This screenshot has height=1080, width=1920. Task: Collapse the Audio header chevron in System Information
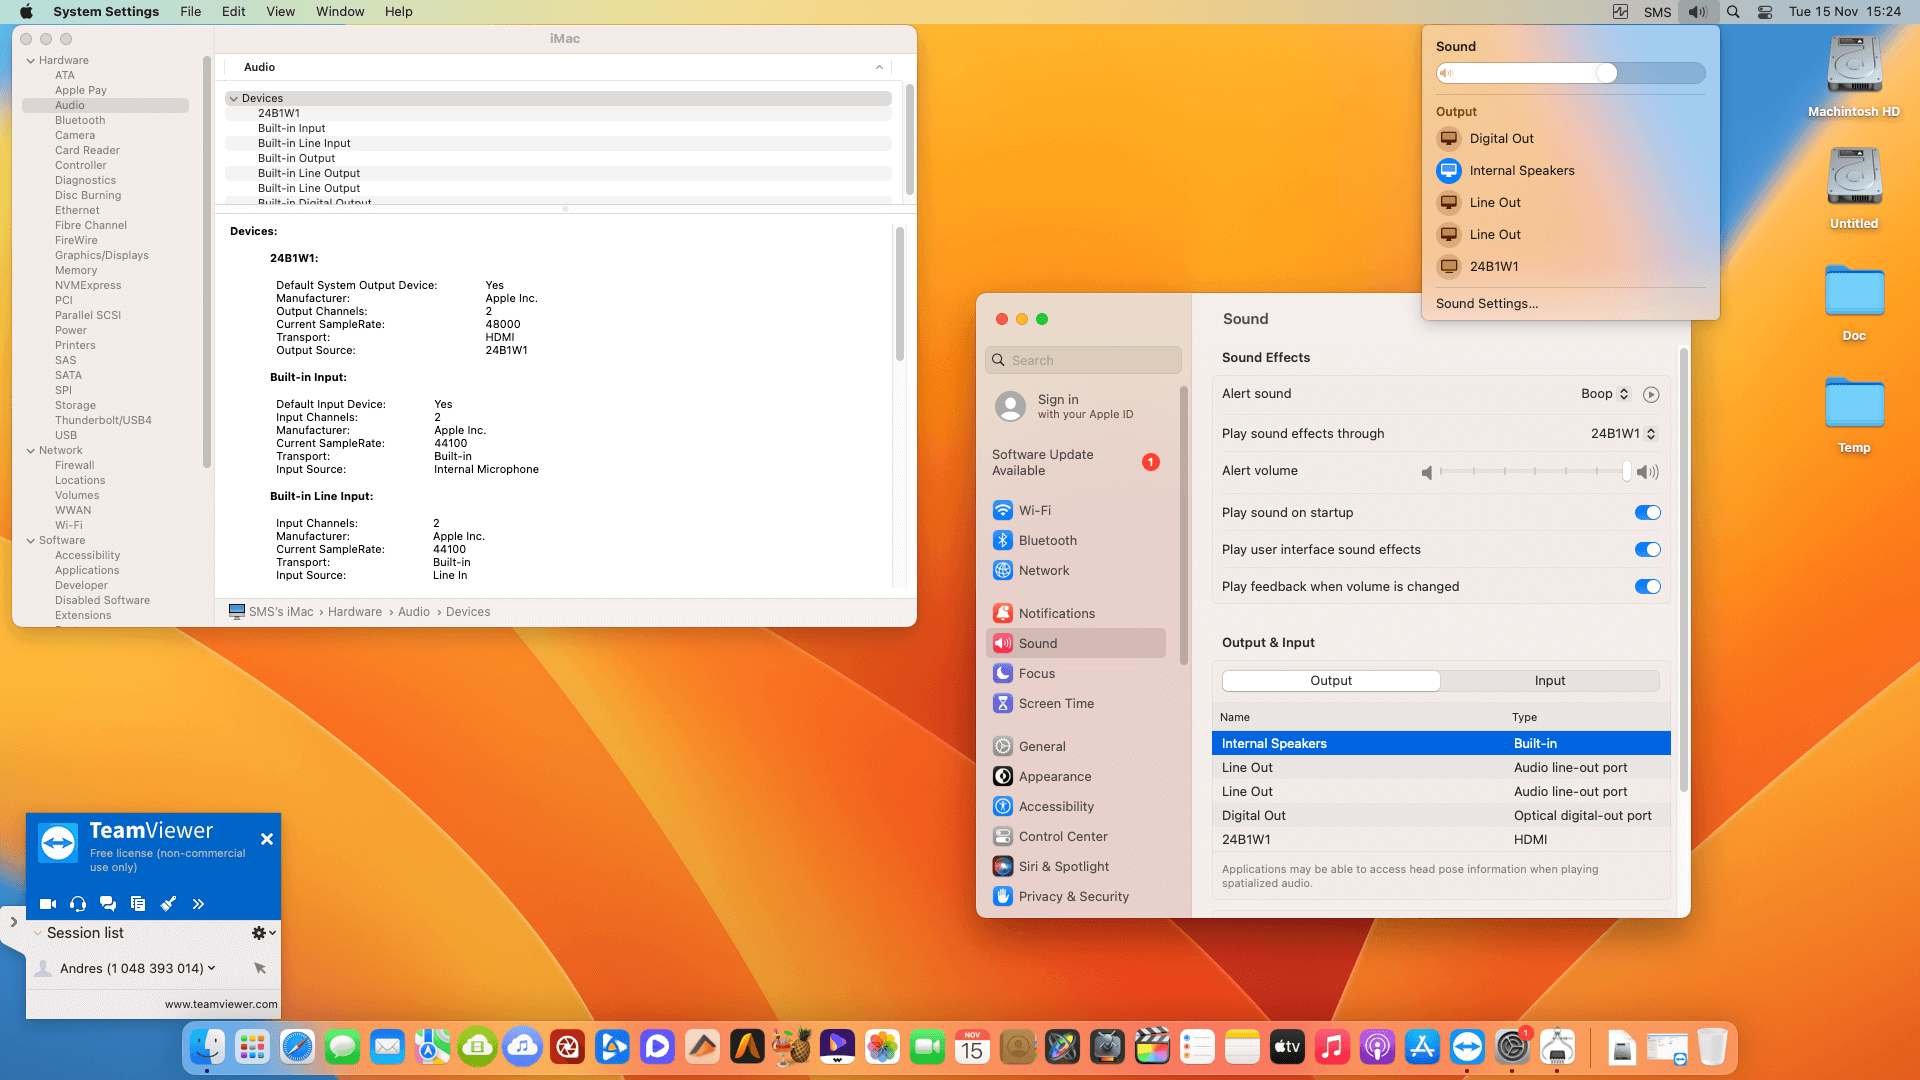pyautogui.click(x=879, y=67)
